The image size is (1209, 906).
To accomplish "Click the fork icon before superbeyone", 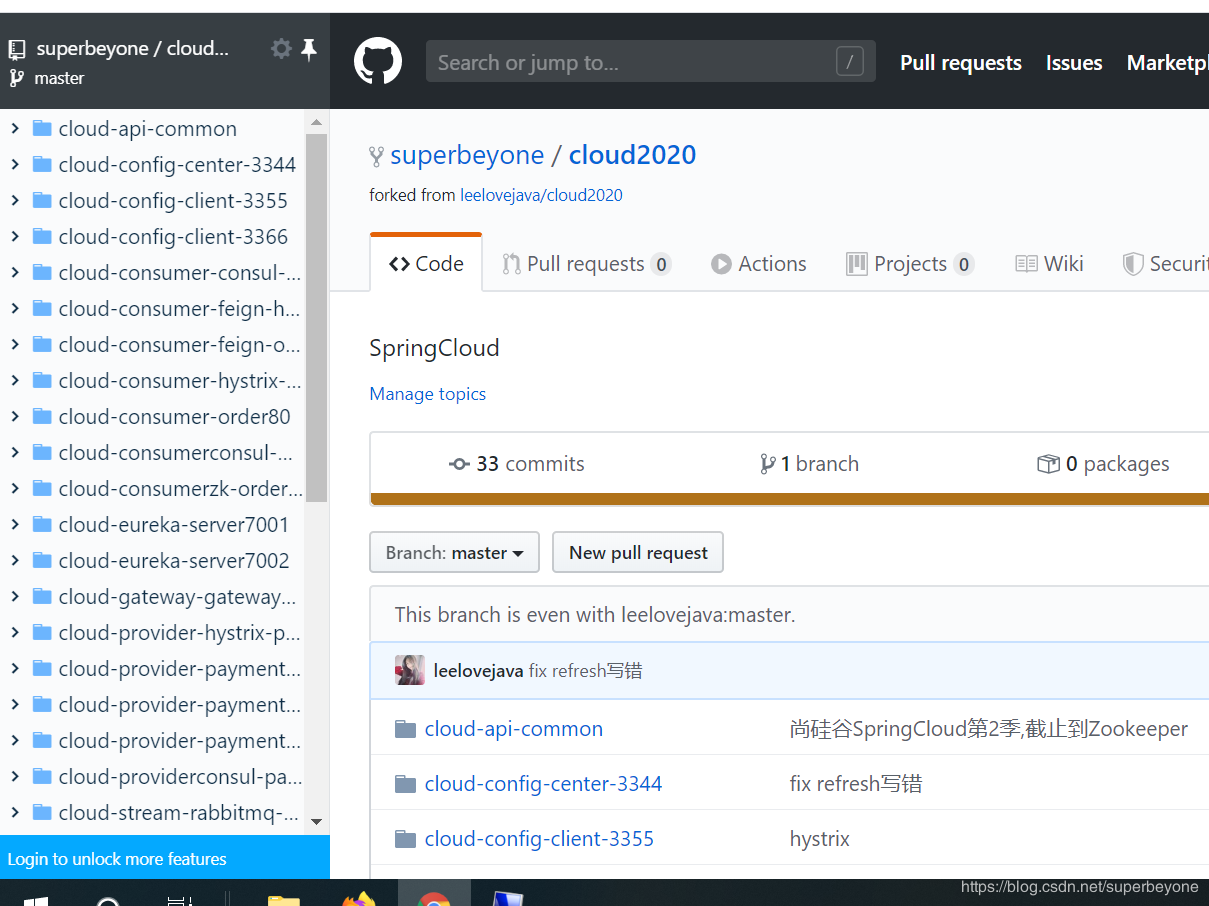I will pyautogui.click(x=377, y=156).
